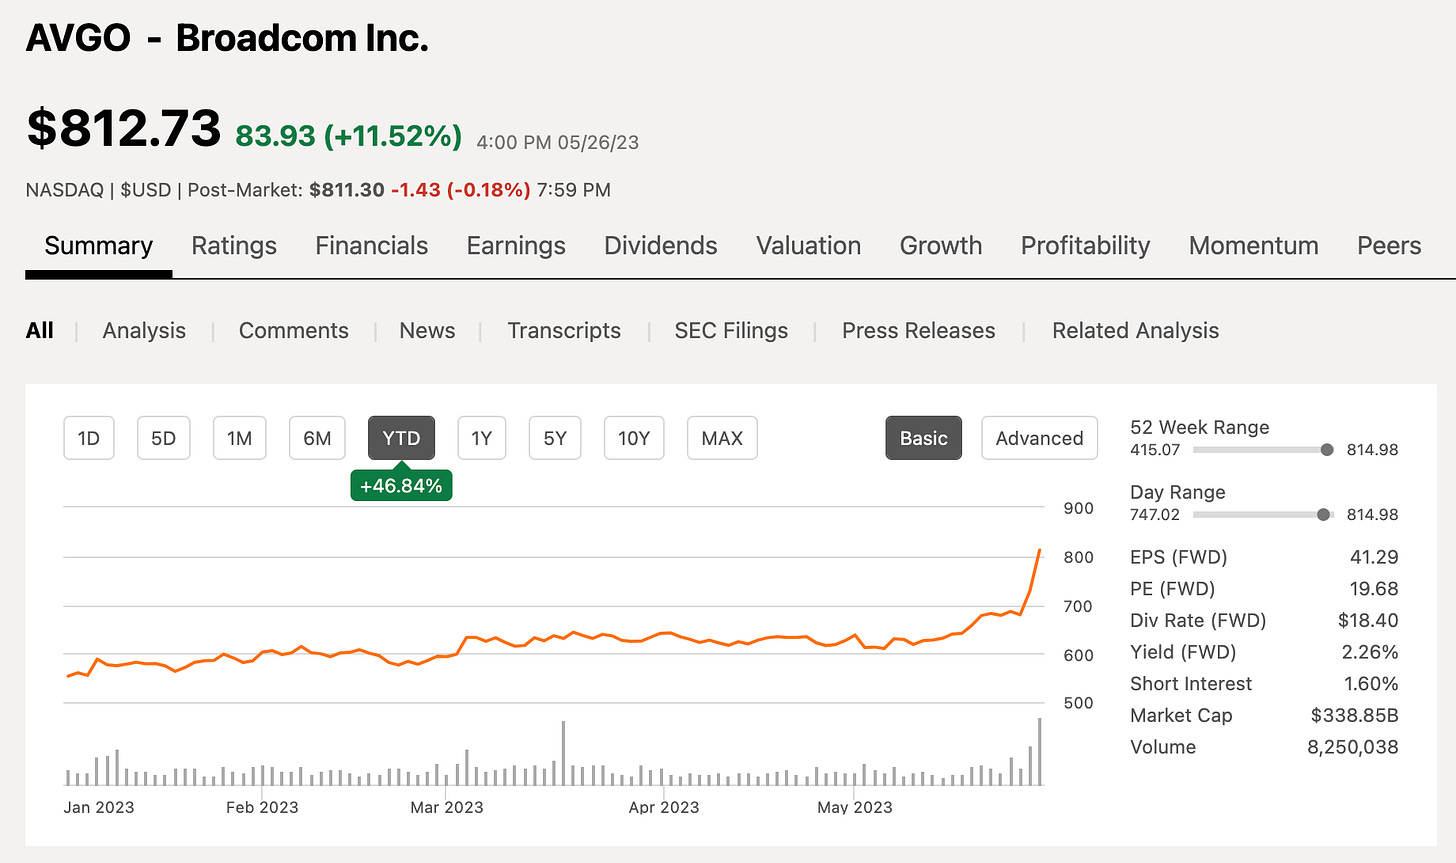Click the -1.43 (-0.18%) post-market change
This screenshot has width=1456, height=863.
tap(460, 190)
